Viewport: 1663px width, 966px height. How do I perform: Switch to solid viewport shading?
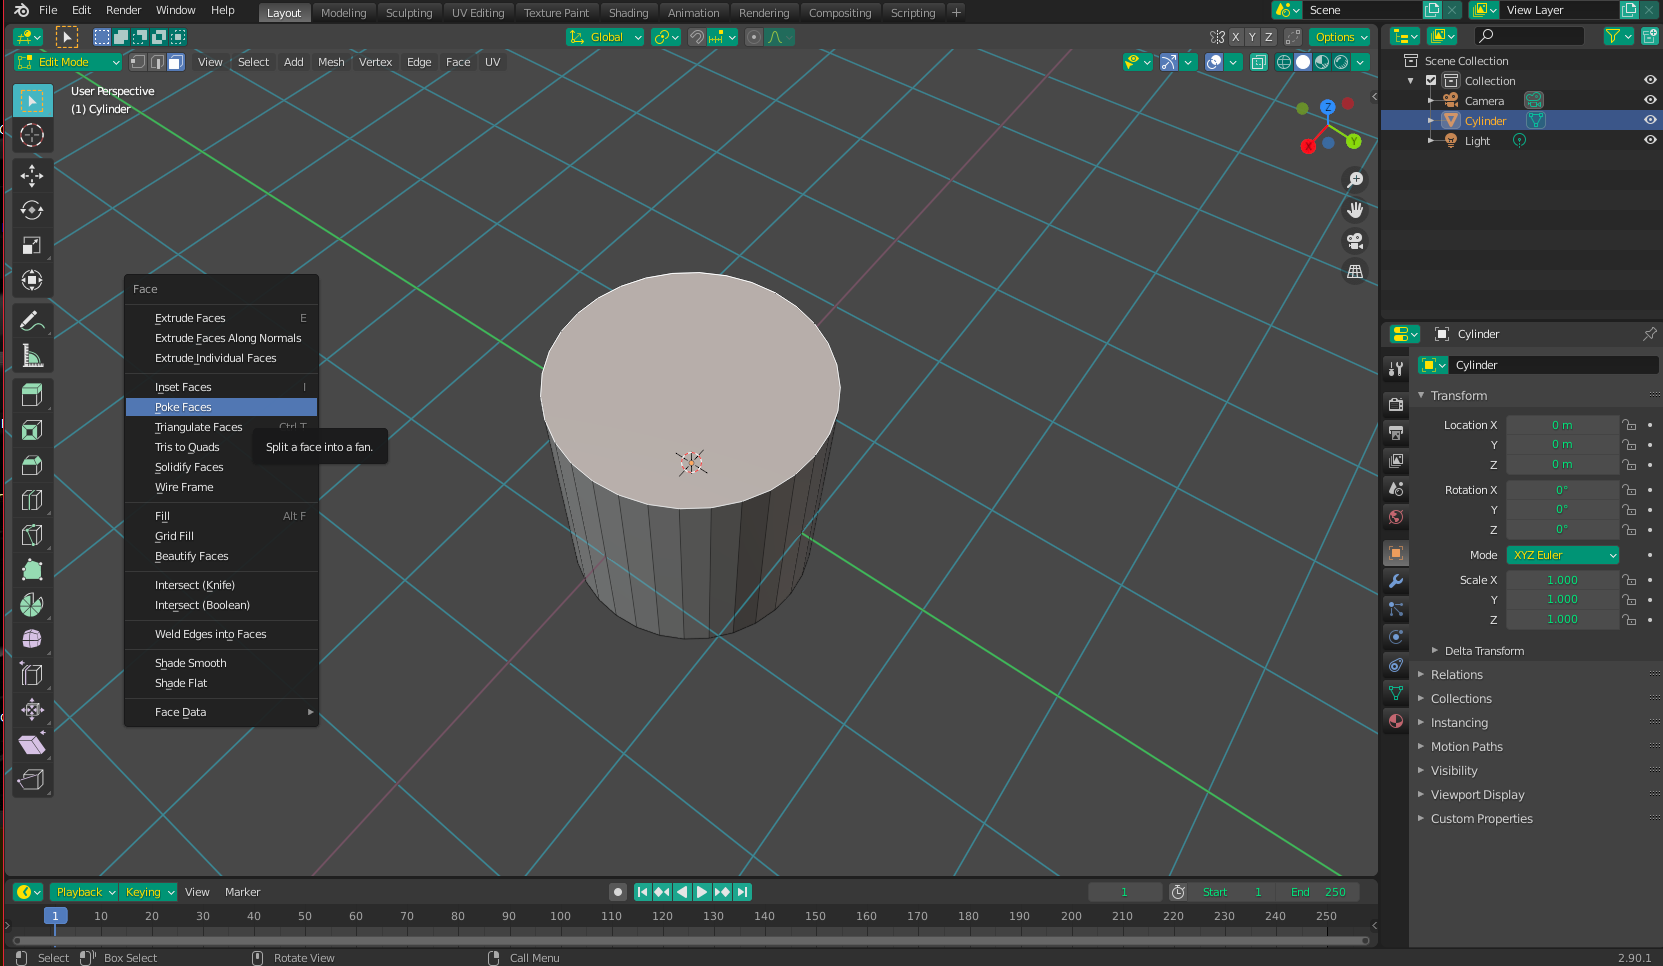(1303, 62)
